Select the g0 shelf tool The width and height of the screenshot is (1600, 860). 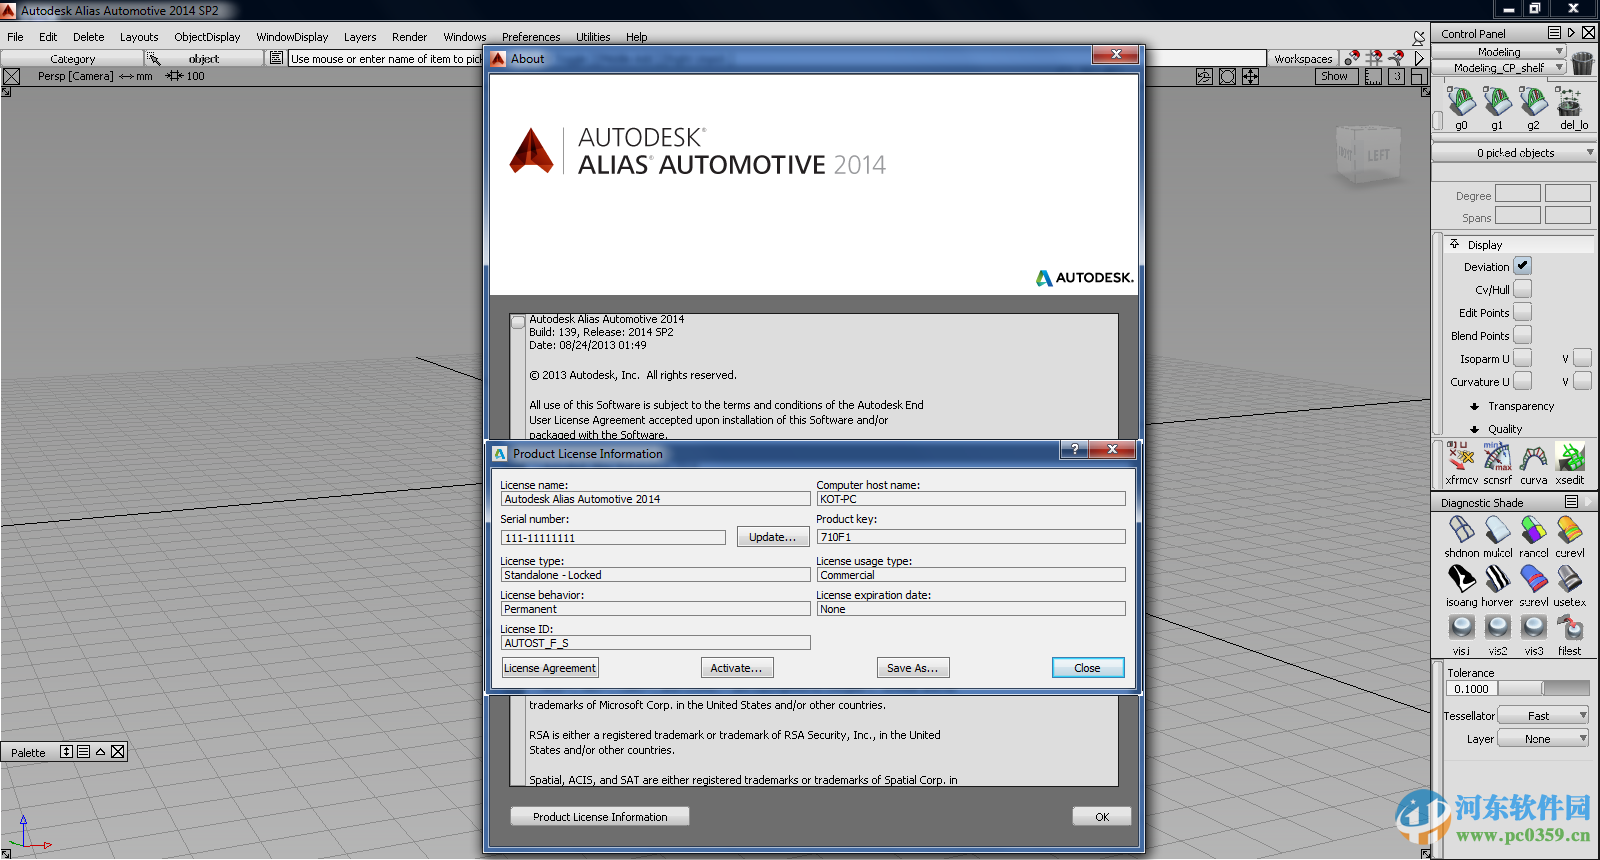(1461, 102)
